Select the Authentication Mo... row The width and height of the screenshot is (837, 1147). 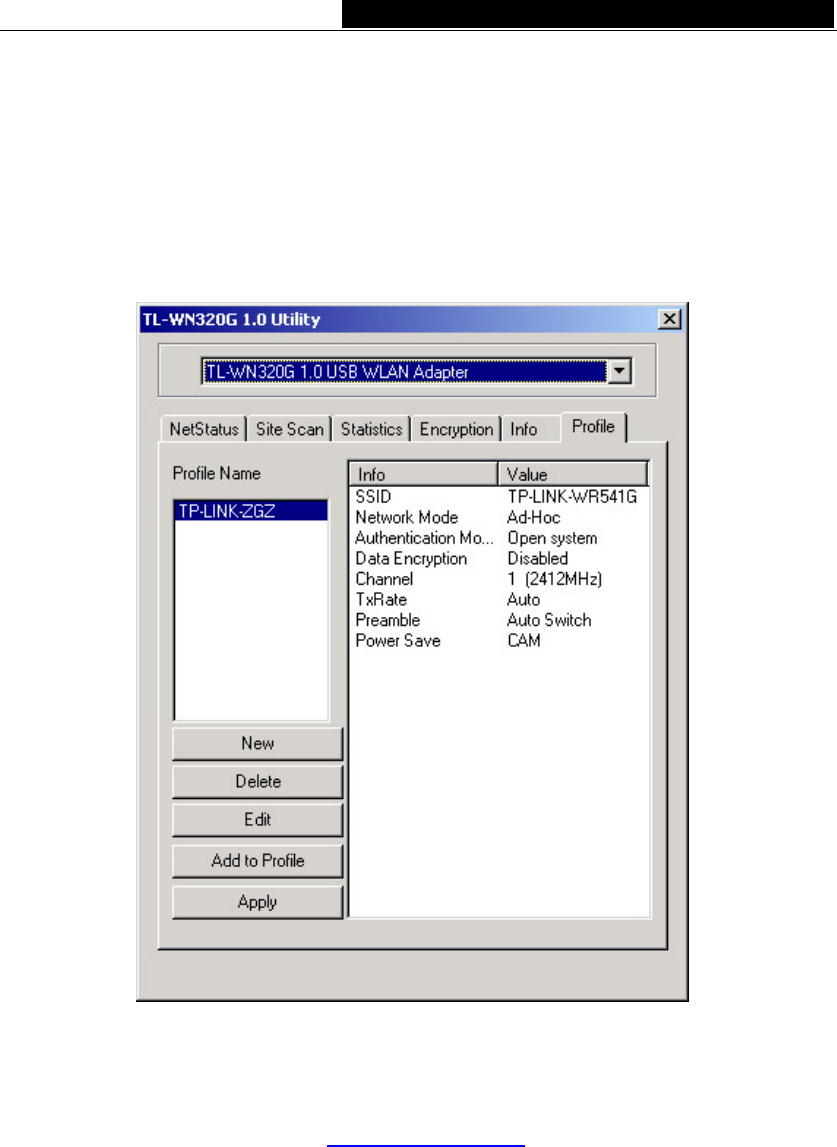[424, 538]
